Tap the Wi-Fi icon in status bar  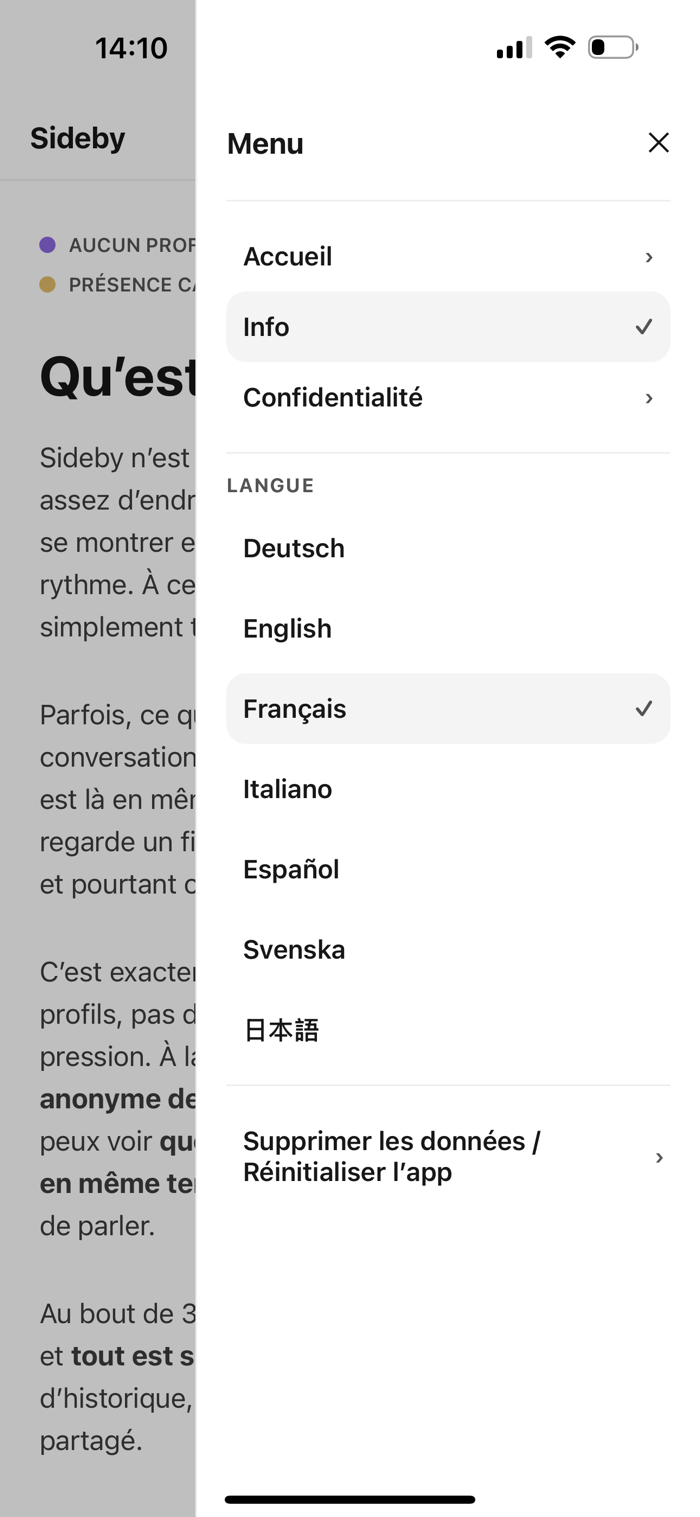click(560, 47)
